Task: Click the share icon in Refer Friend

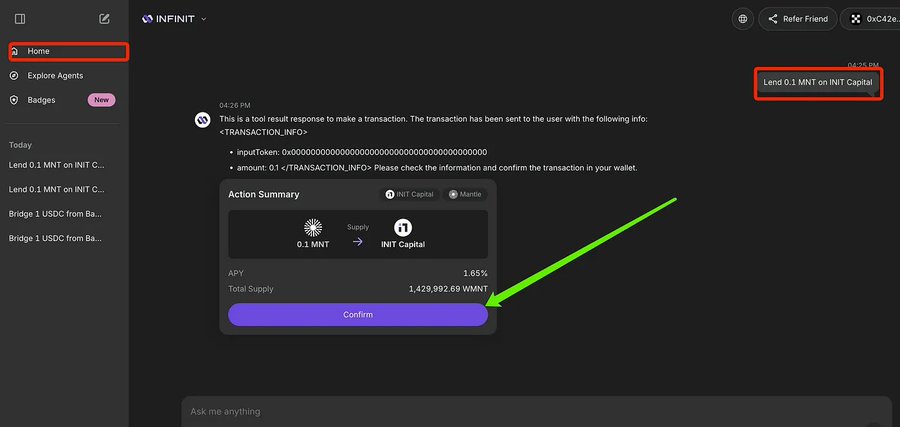Action: click(773, 19)
